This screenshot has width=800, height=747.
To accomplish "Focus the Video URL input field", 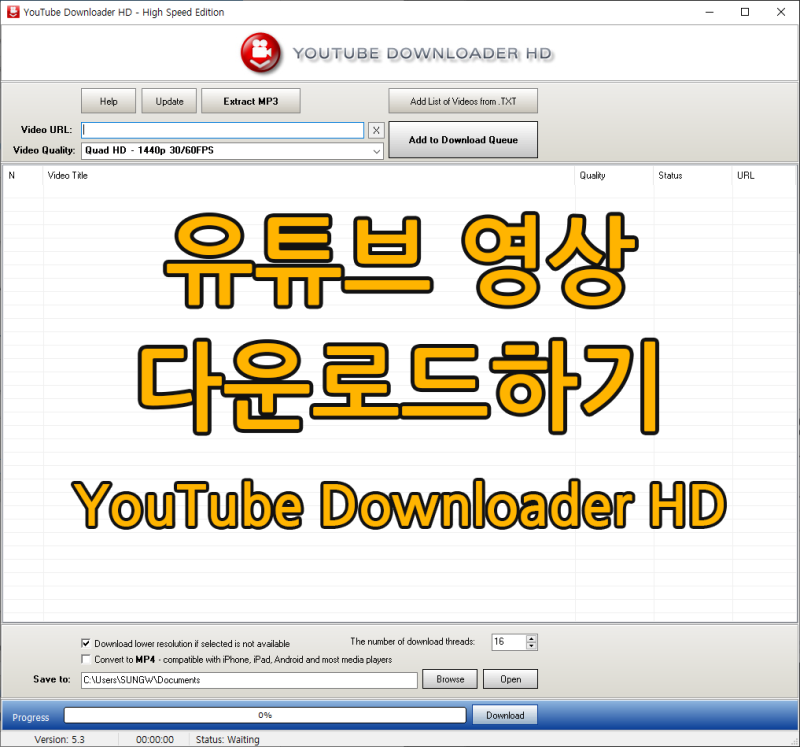I will coord(222,130).
